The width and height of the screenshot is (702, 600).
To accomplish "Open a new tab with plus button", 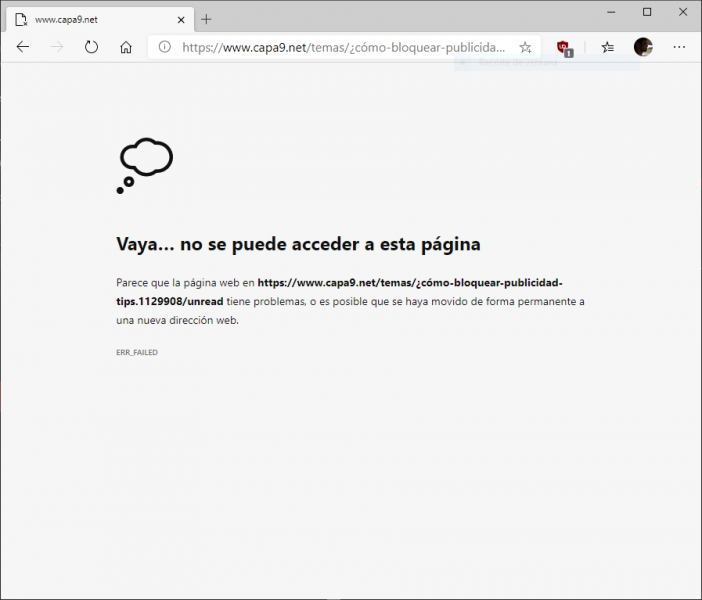I will click(x=207, y=19).
